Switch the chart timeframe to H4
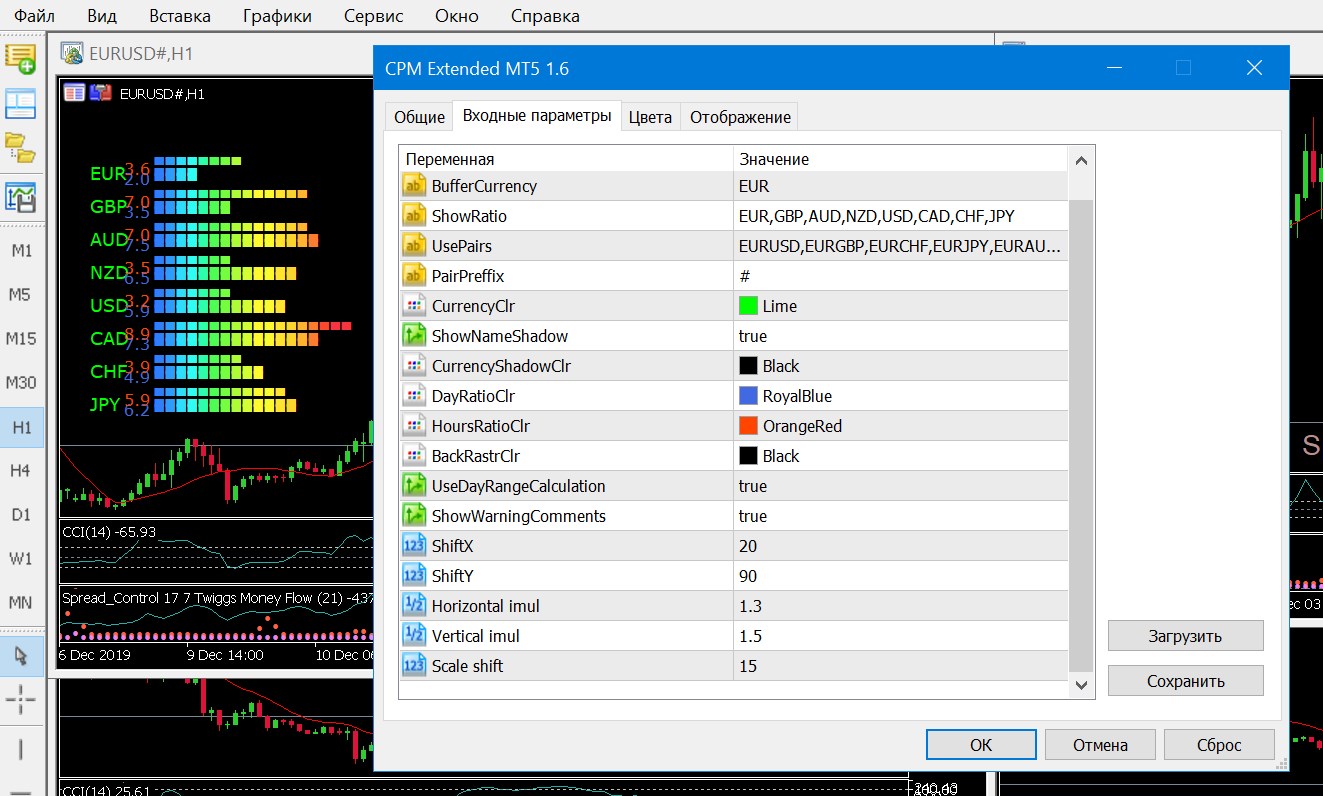 (20, 471)
